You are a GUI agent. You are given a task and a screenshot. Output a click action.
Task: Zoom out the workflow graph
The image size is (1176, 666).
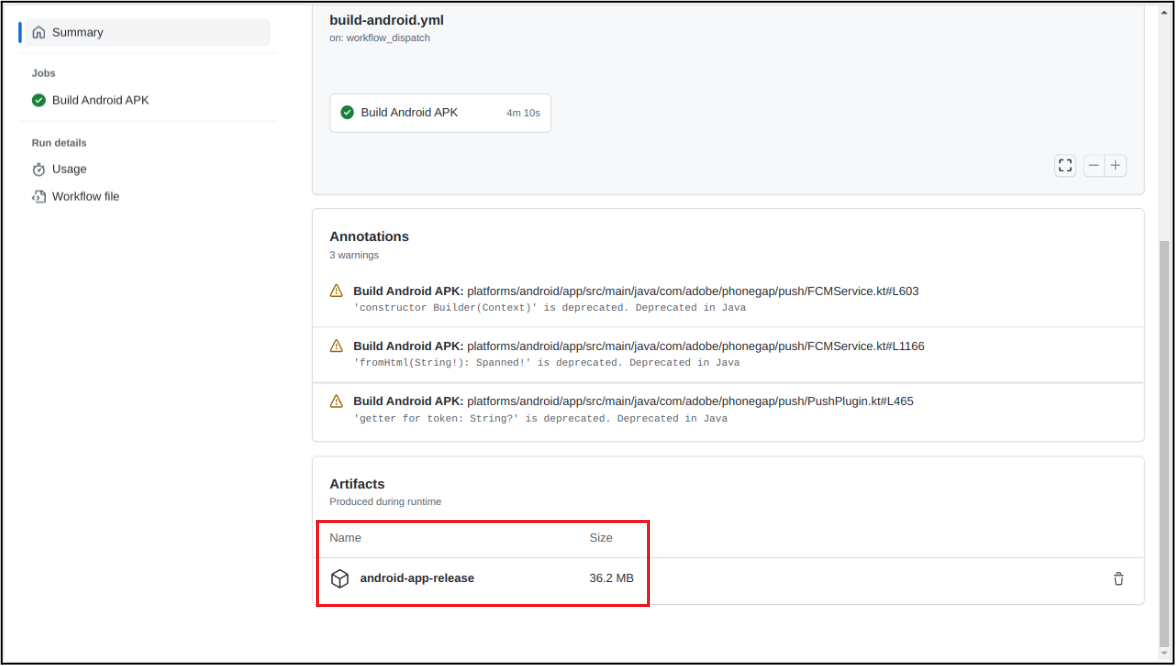click(x=1094, y=166)
